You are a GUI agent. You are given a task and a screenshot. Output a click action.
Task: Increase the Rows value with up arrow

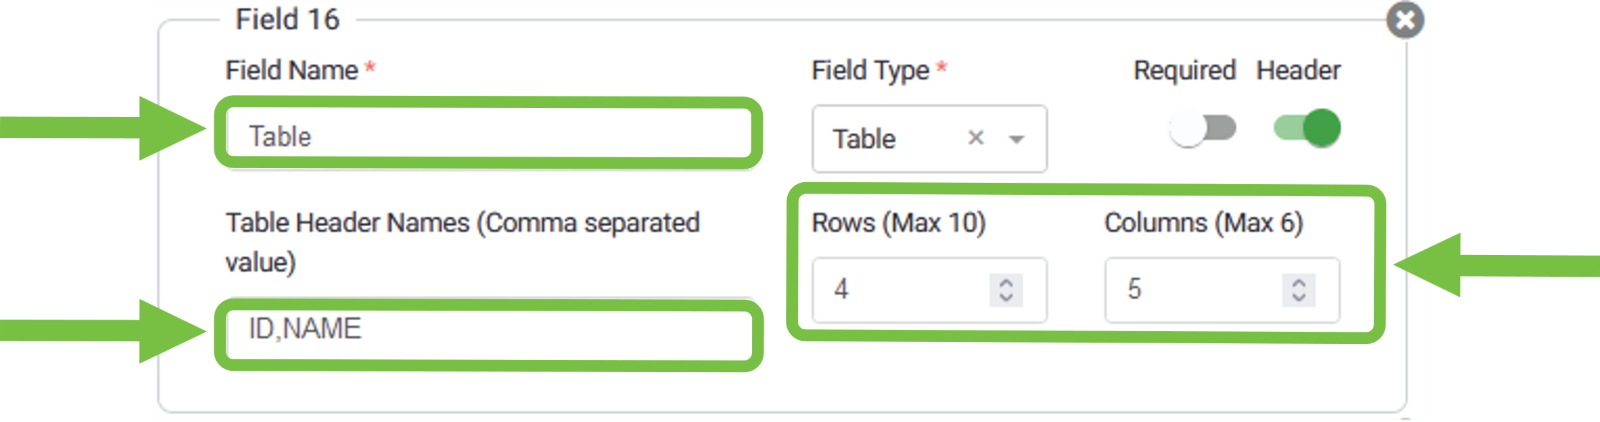[1006, 282]
